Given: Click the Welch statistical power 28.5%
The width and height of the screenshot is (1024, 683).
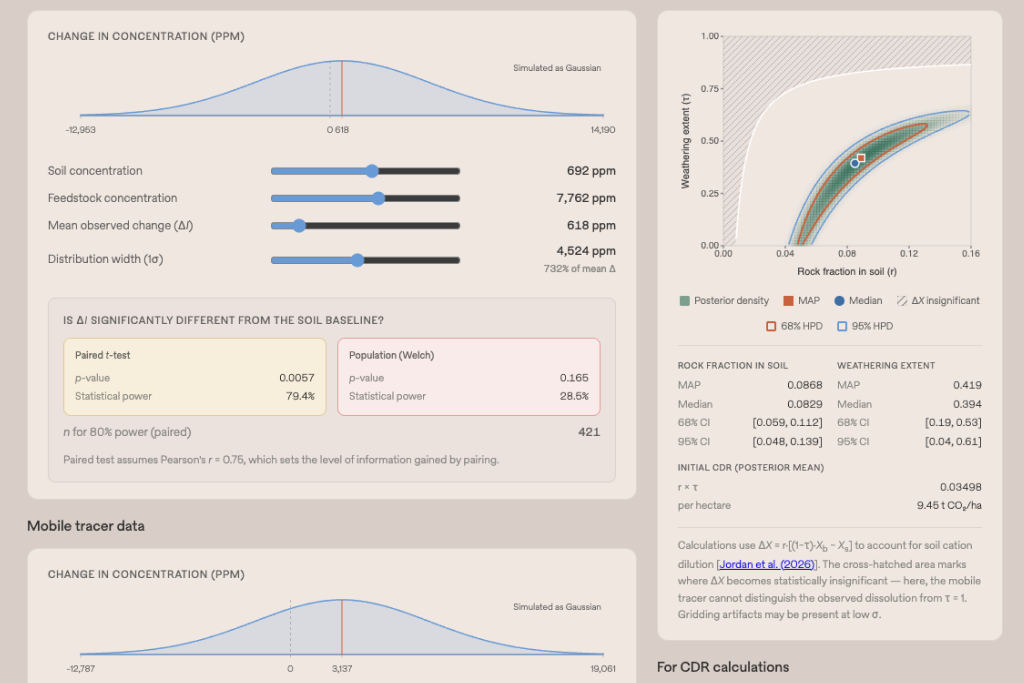Looking at the screenshot, I should (x=574, y=396).
